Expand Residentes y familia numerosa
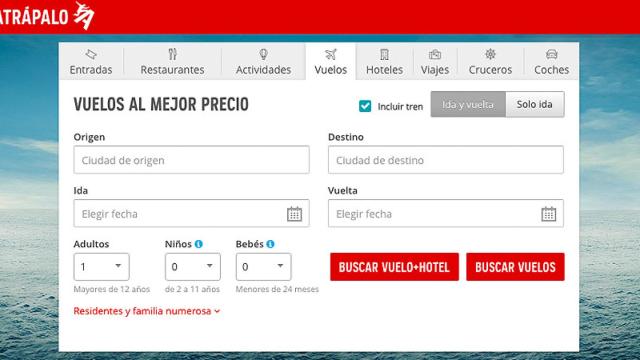The width and height of the screenshot is (640, 360). 147,311
